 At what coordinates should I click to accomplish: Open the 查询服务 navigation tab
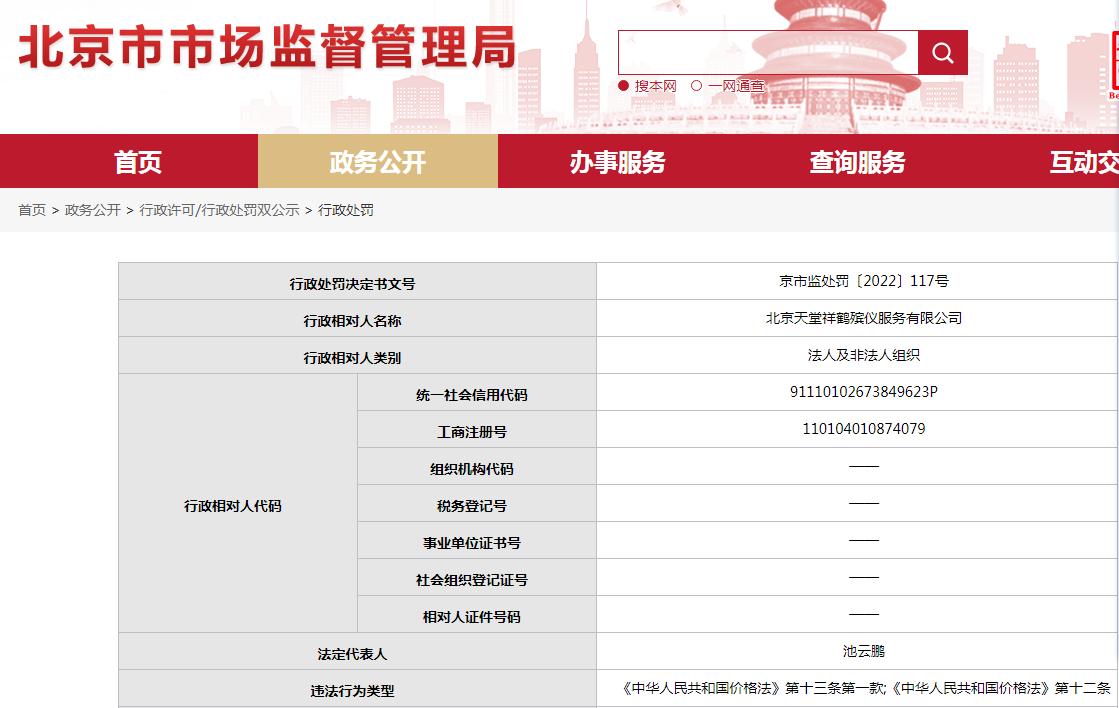(x=857, y=162)
